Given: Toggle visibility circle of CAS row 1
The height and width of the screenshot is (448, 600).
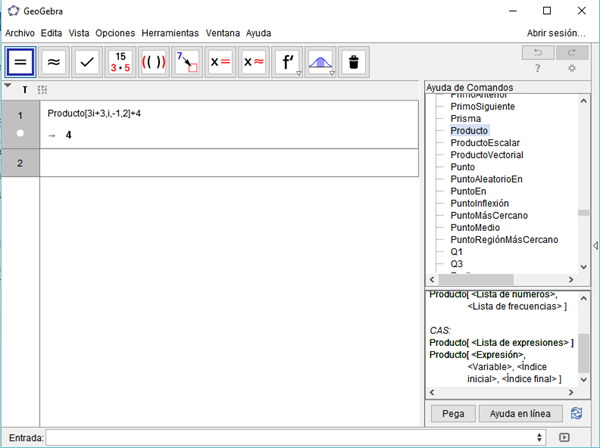Looking at the screenshot, I should pyautogui.click(x=20, y=133).
